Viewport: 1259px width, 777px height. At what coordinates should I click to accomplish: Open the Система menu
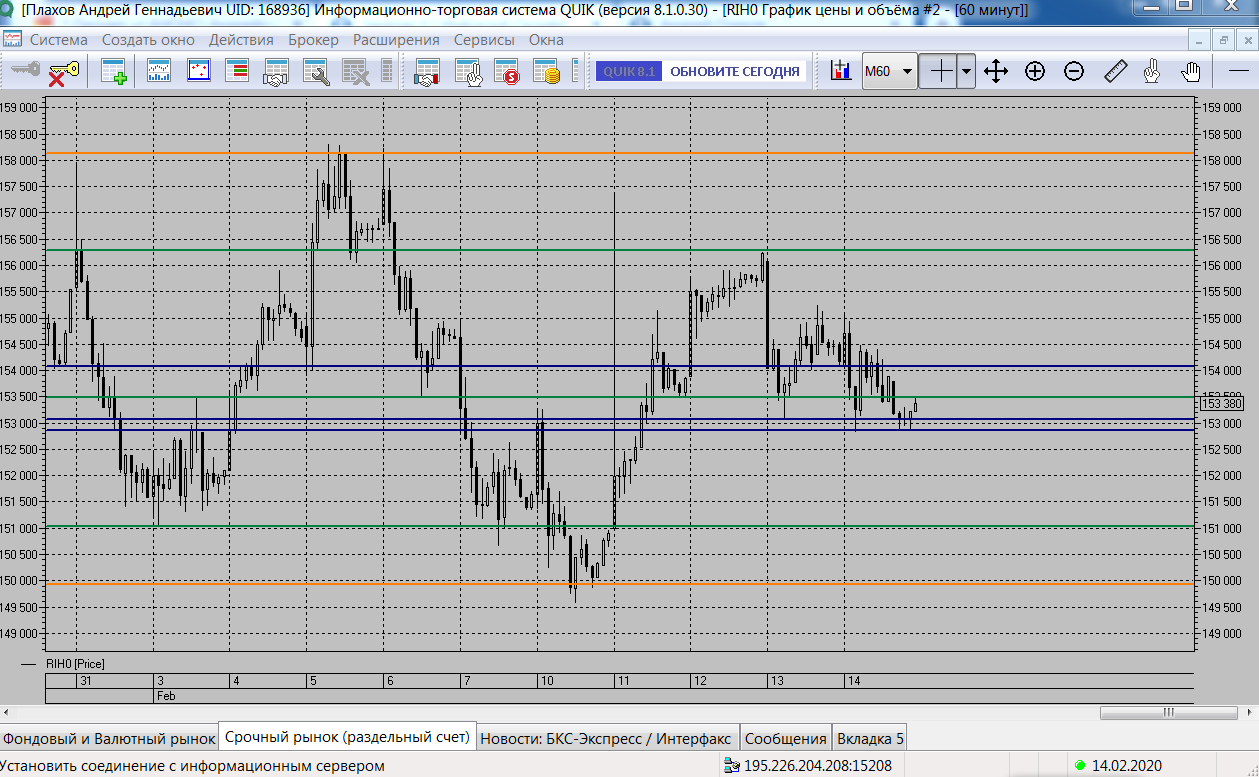[59, 40]
